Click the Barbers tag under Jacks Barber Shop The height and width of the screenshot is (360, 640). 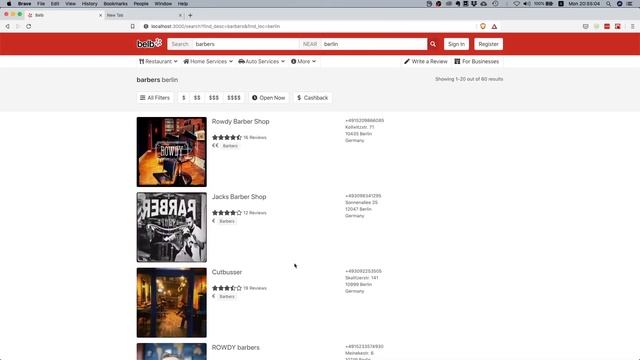[x=227, y=221]
